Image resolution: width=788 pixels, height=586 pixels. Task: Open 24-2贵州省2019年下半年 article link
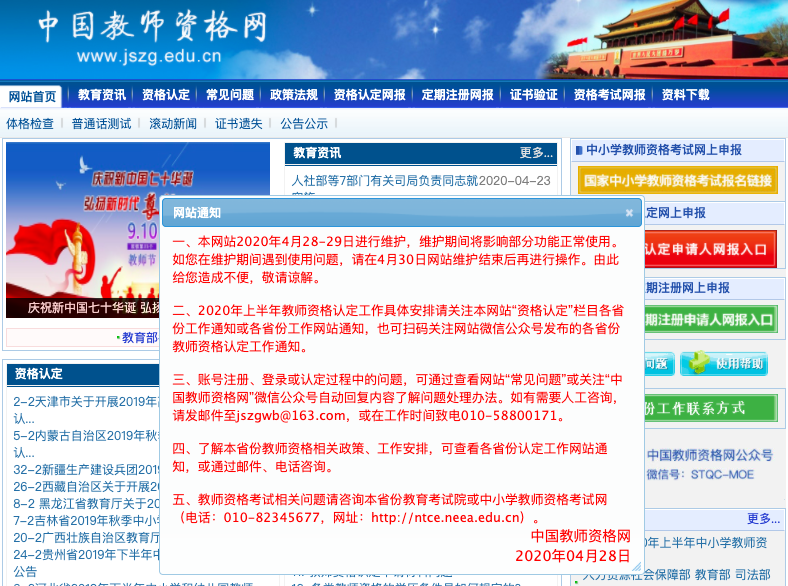click(x=86, y=555)
